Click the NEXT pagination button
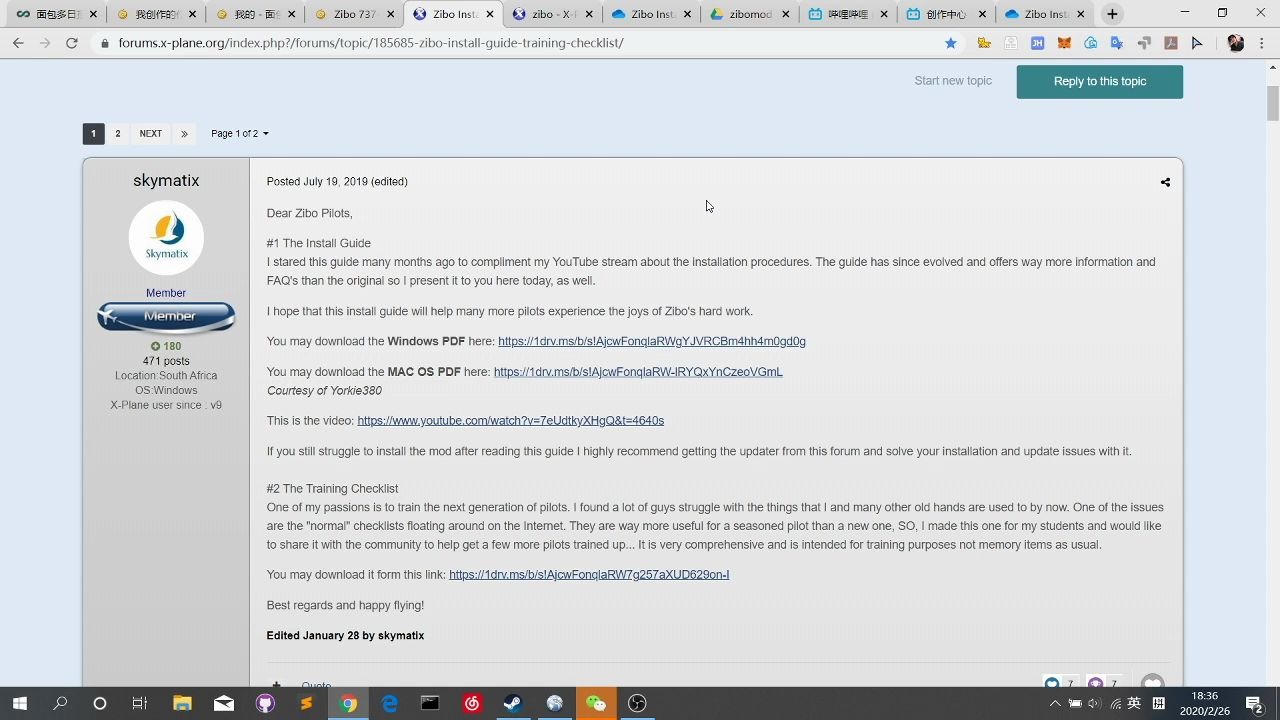 pos(151,133)
